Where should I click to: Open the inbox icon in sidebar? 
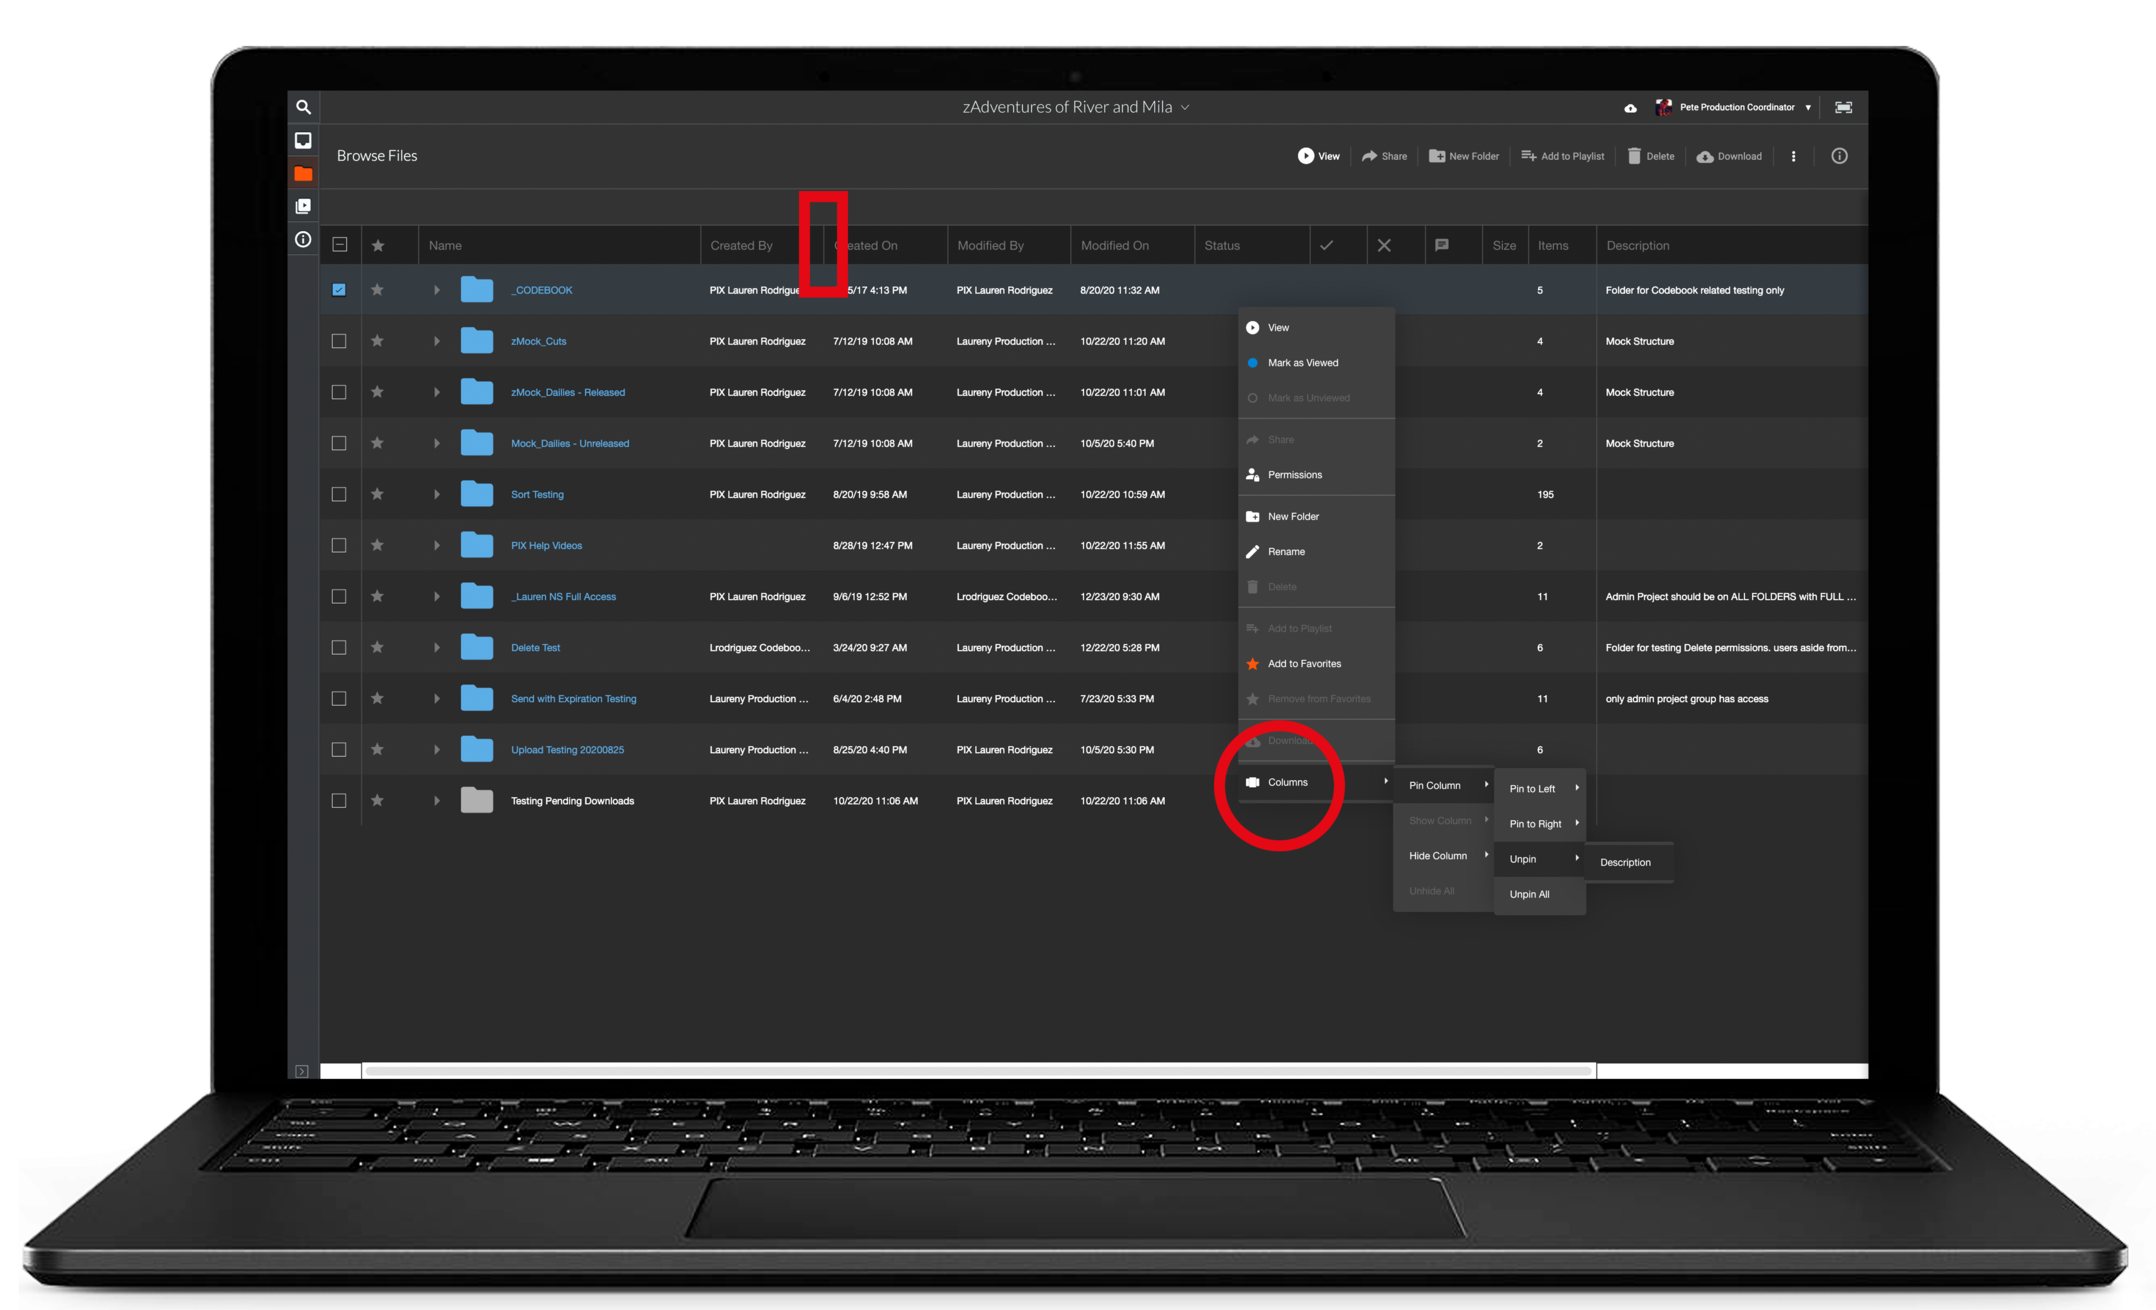click(x=303, y=140)
